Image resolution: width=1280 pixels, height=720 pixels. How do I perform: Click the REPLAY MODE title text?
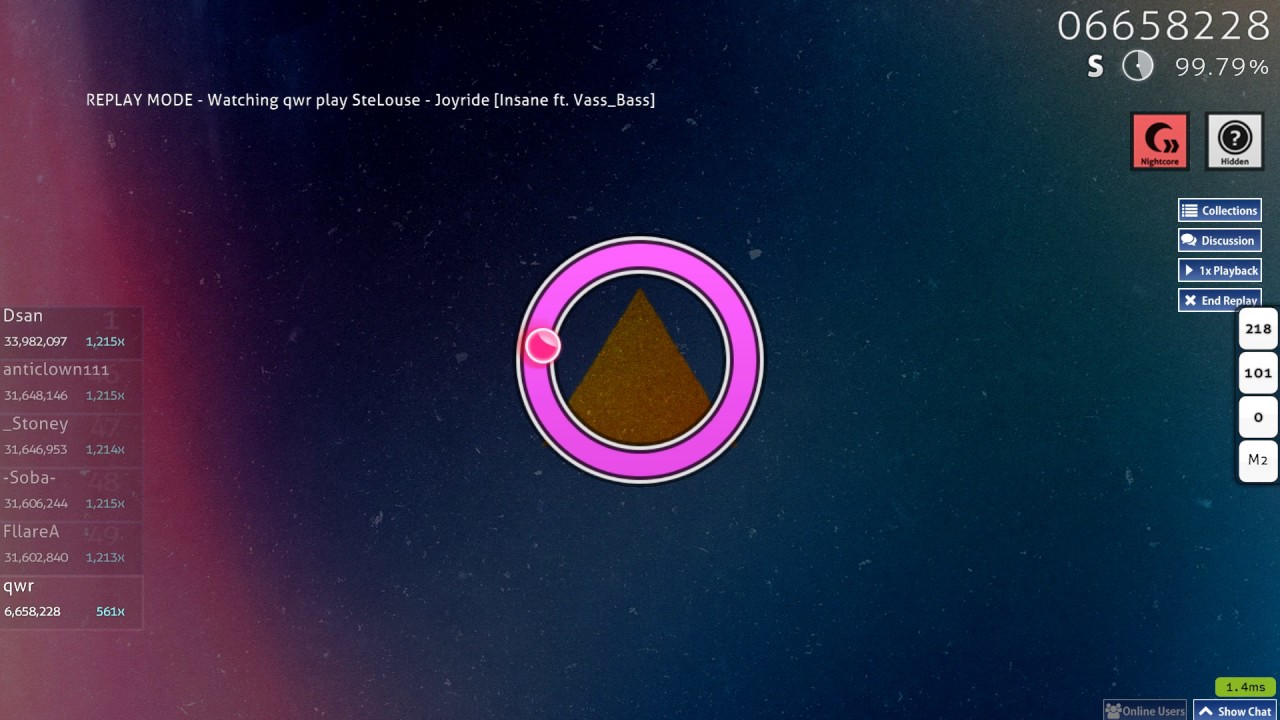tap(370, 100)
